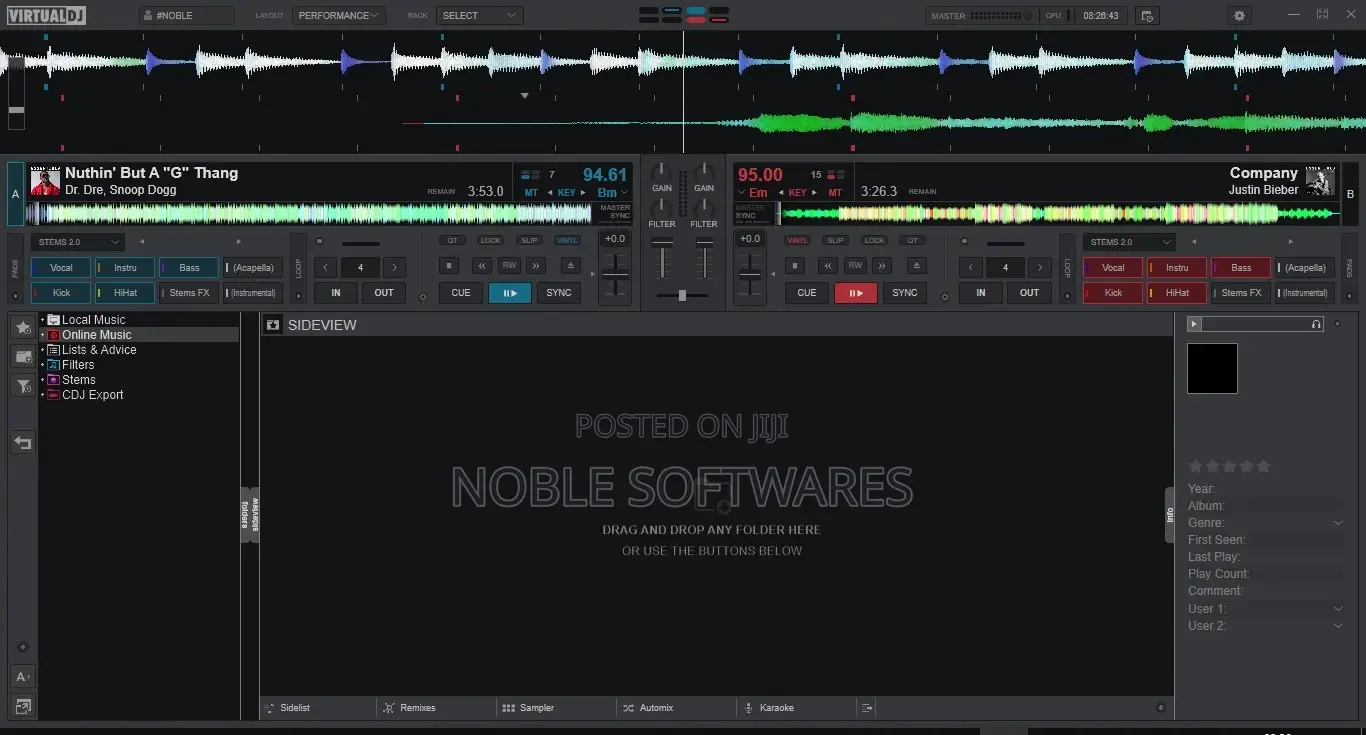Click deck A fast forward button
This screenshot has height=735, width=1366.
[536, 266]
